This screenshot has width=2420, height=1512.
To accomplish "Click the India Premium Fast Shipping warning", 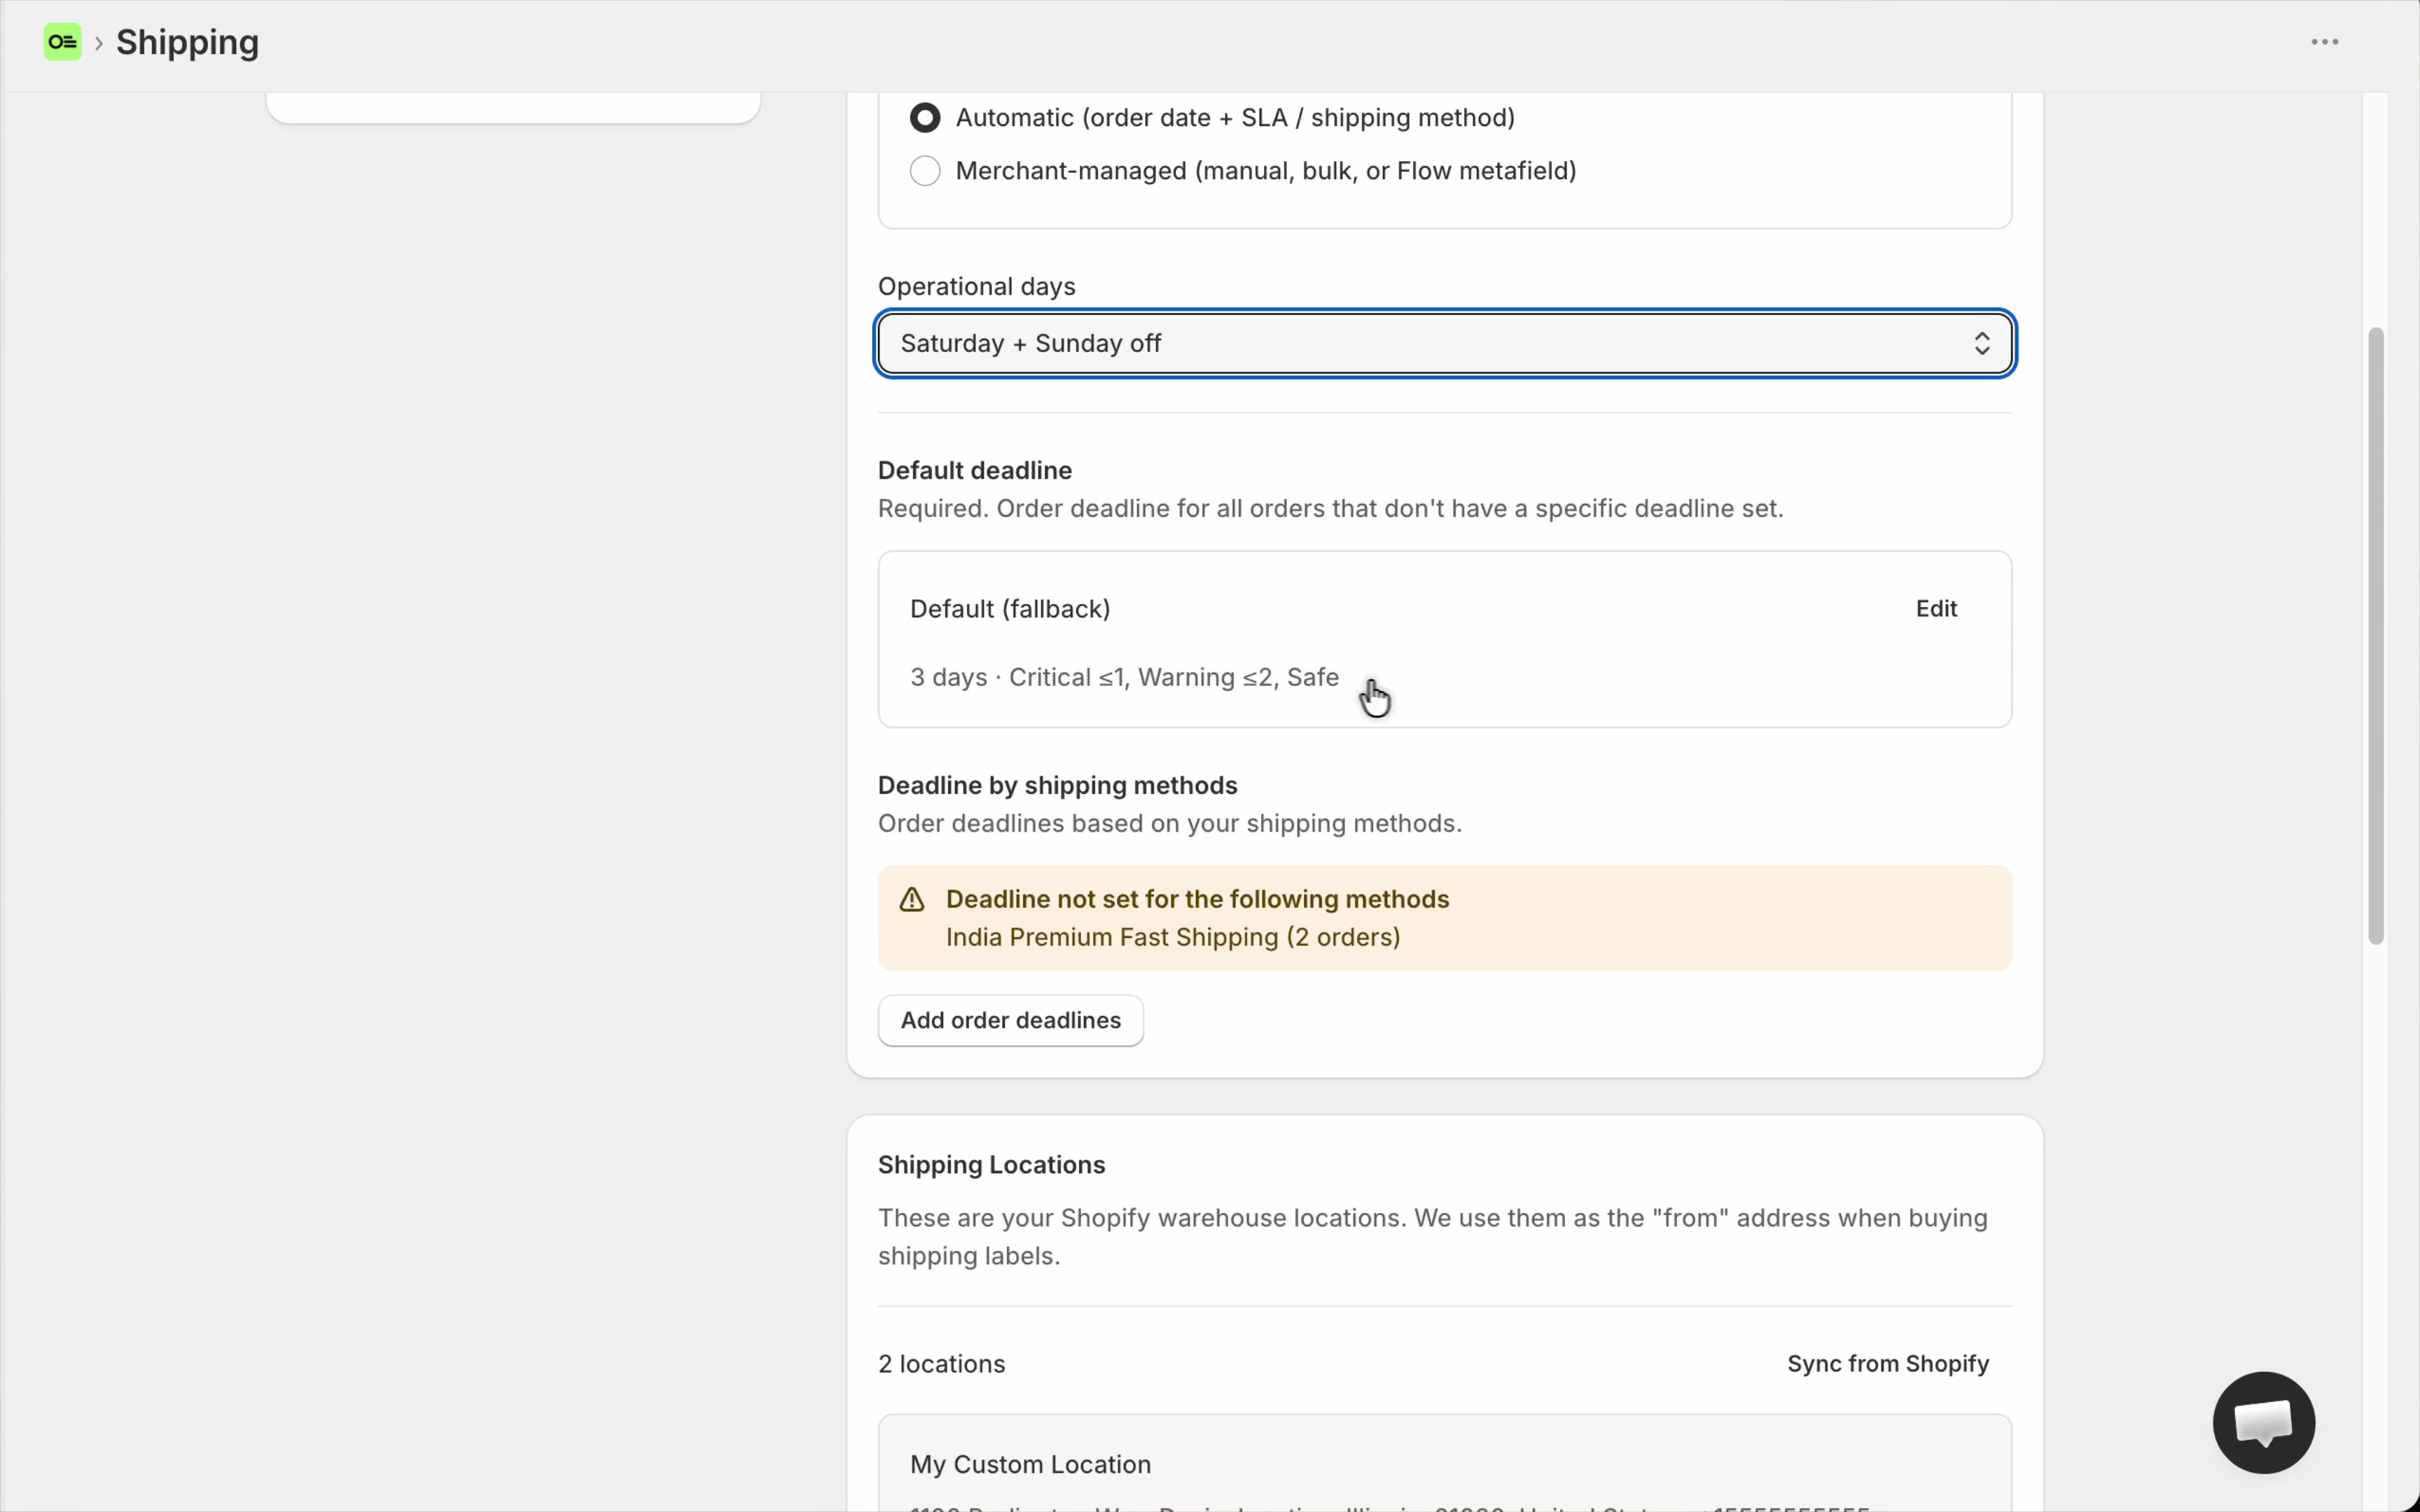I will 1172,937.
